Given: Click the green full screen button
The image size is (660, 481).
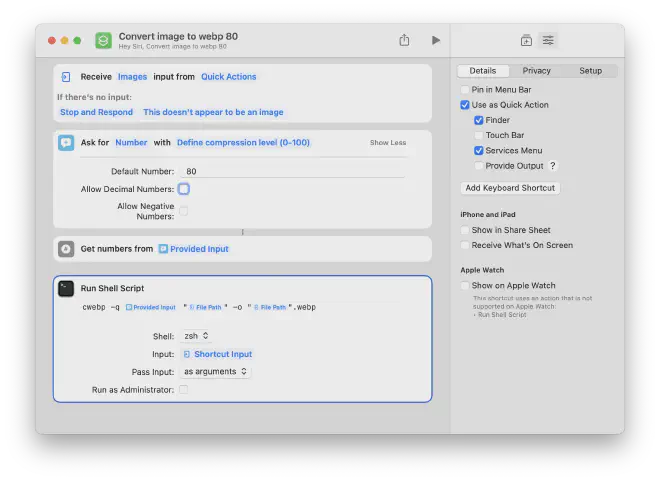Looking at the screenshot, I should pyautogui.click(x=77, y=40).
